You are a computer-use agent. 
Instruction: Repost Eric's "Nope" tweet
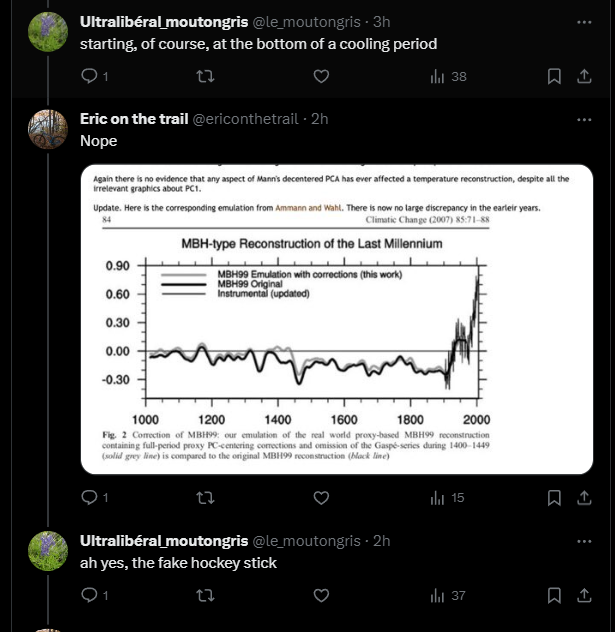coord(205,498)
